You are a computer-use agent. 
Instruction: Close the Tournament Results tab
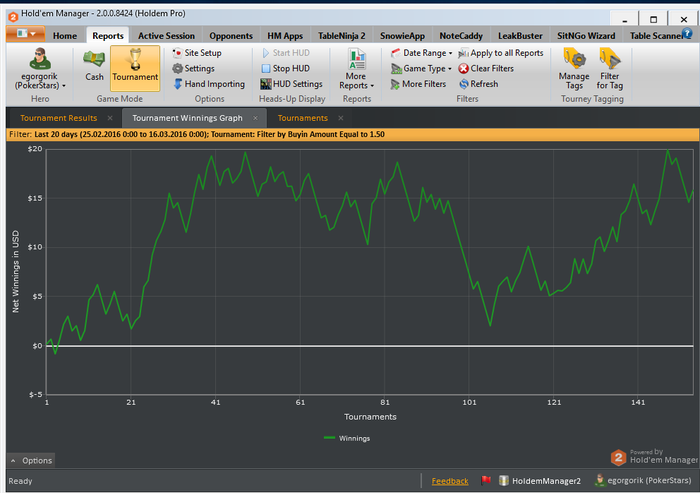pos(110,118)
